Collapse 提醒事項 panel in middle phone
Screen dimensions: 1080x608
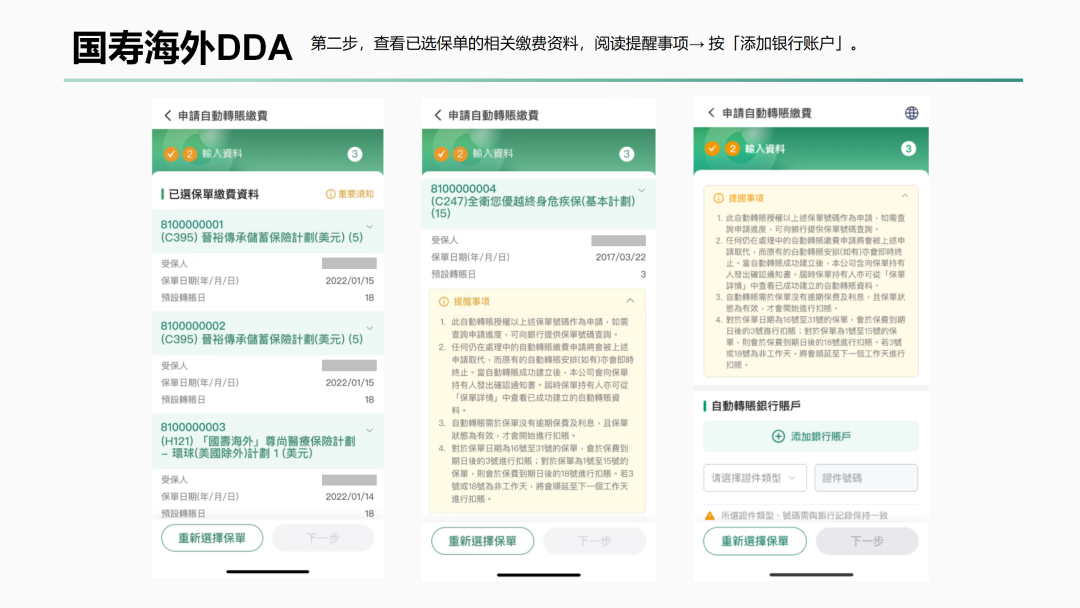[630, 301]
